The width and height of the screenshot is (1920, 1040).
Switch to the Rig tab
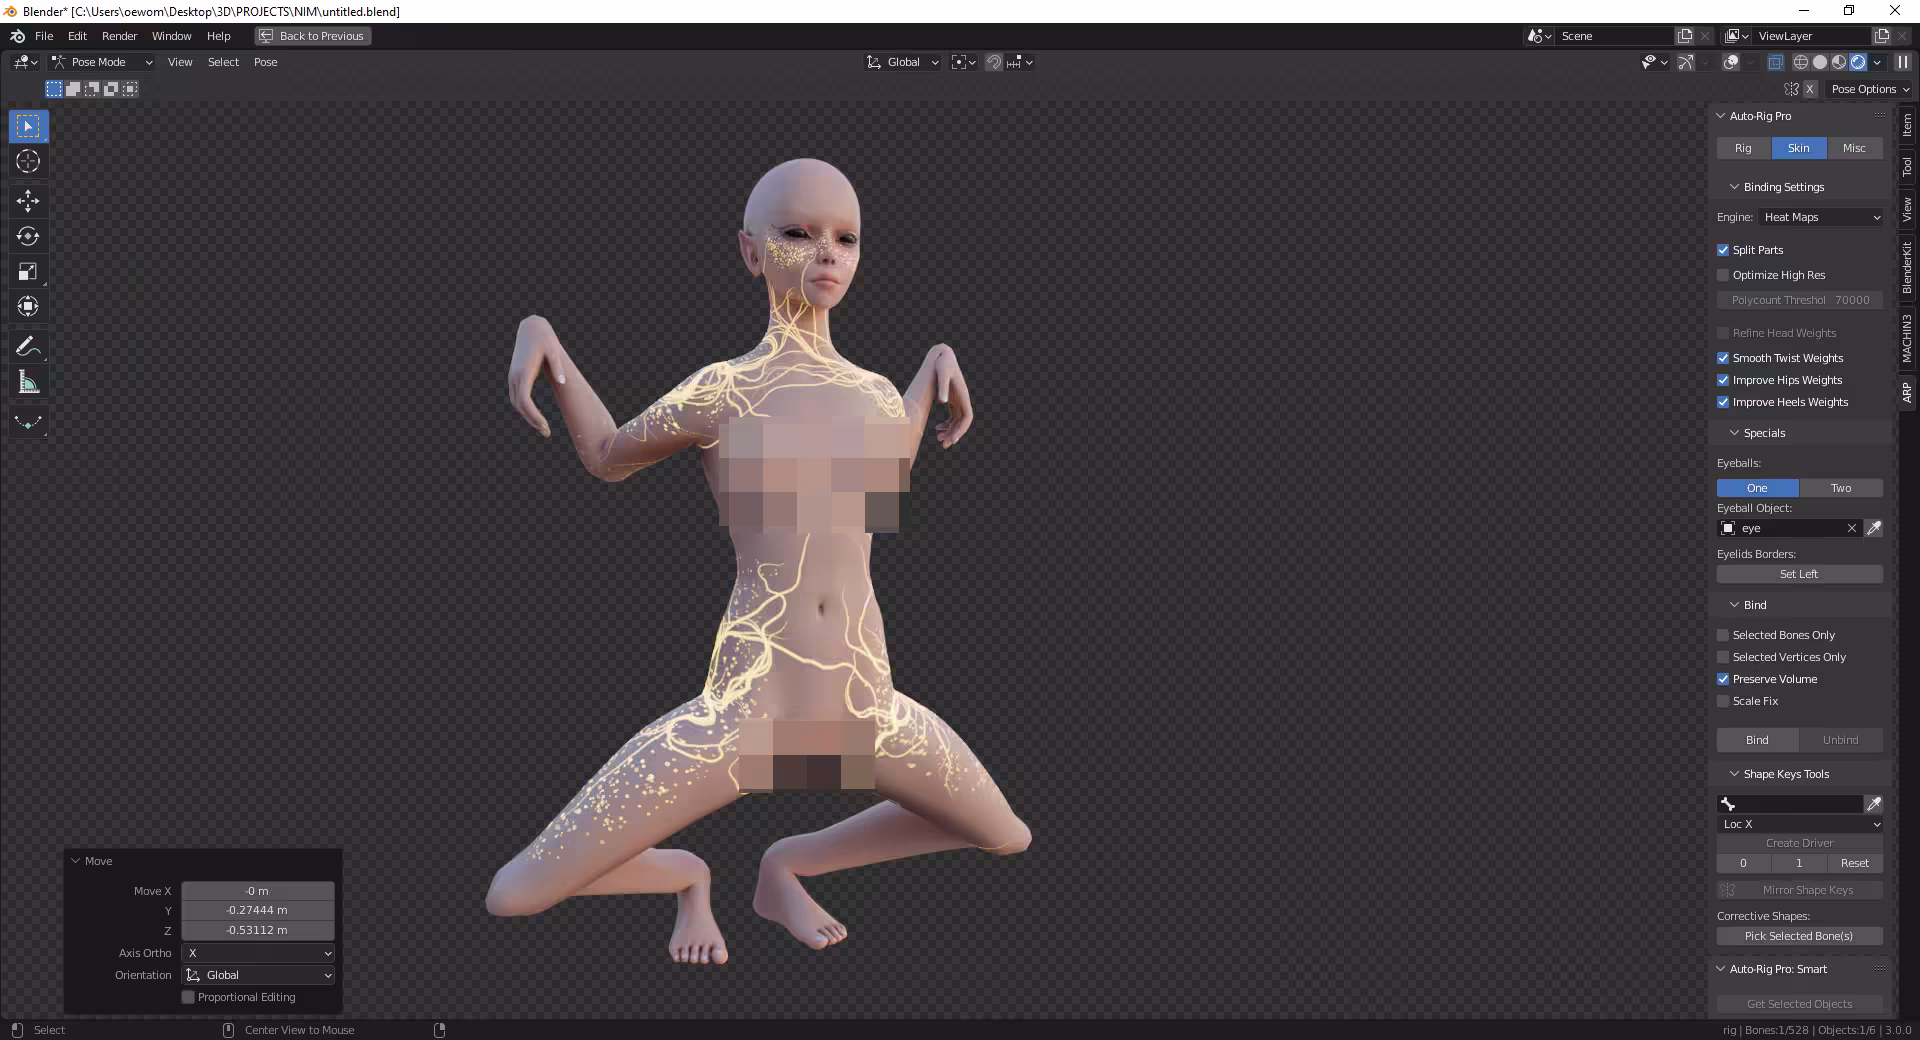coord(1744,148)
